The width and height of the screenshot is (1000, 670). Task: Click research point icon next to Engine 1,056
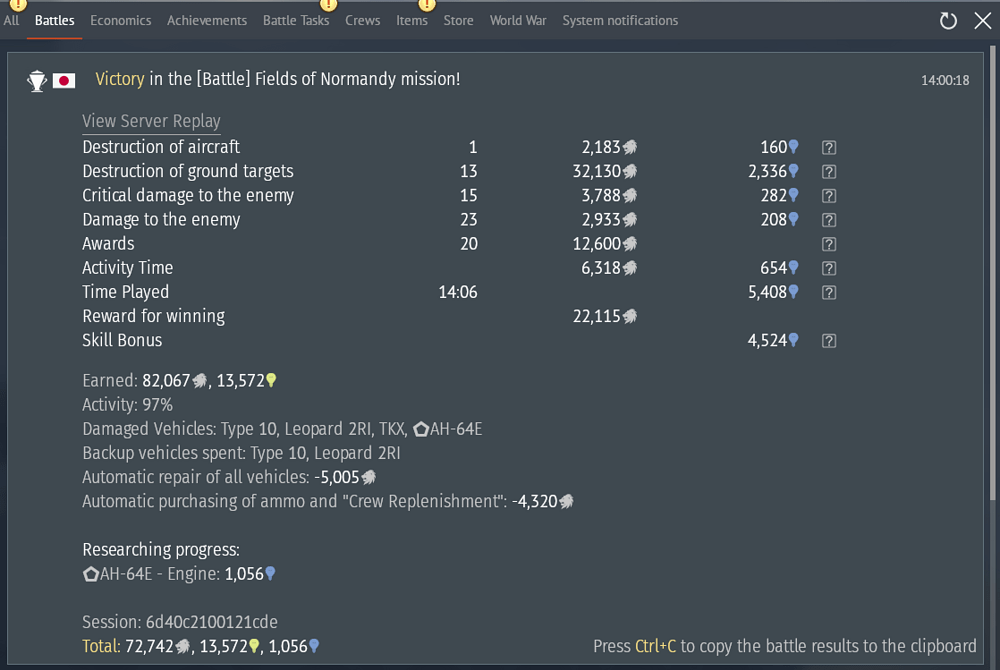pos(270,574)
